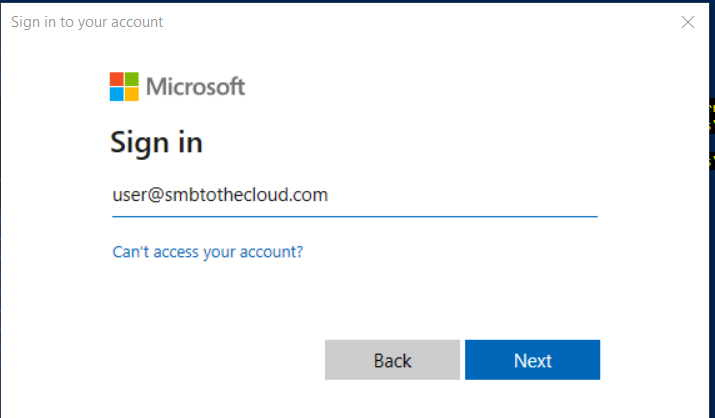
Task: Click the "Sign in to your account" window title
Action: pos(87,22)
